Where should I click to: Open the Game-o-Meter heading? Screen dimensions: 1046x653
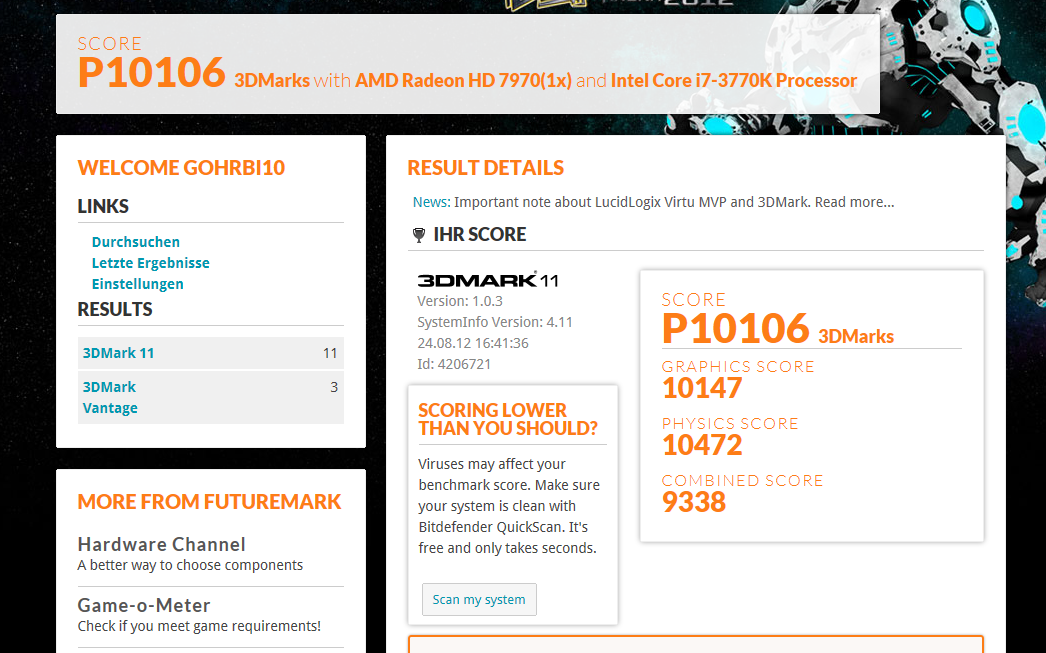tap(144, 605)
